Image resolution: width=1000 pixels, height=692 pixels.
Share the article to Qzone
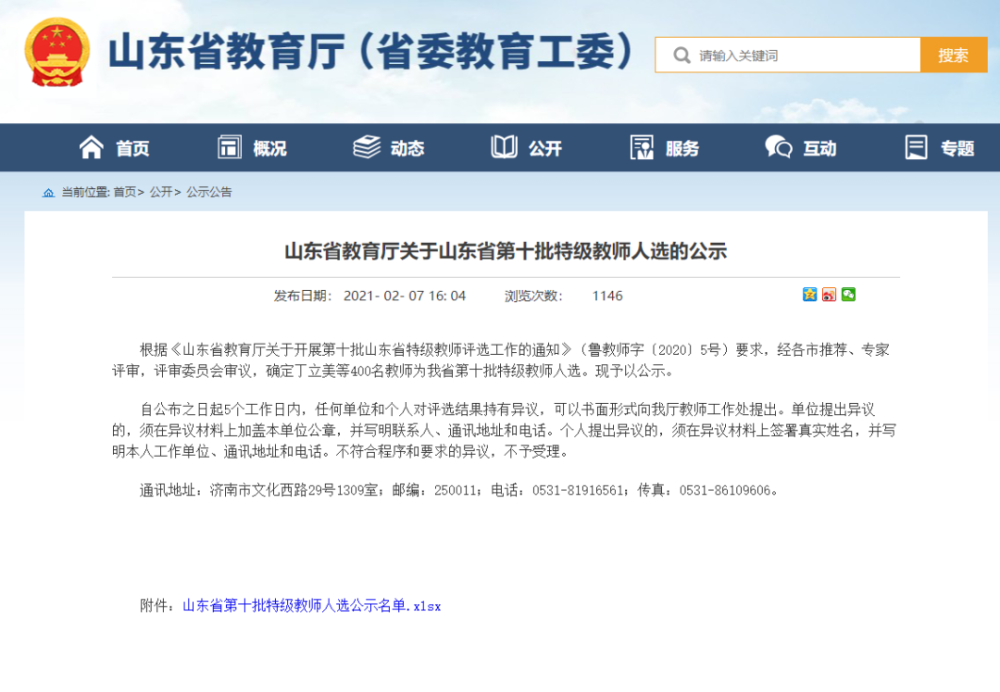point(809,295)
